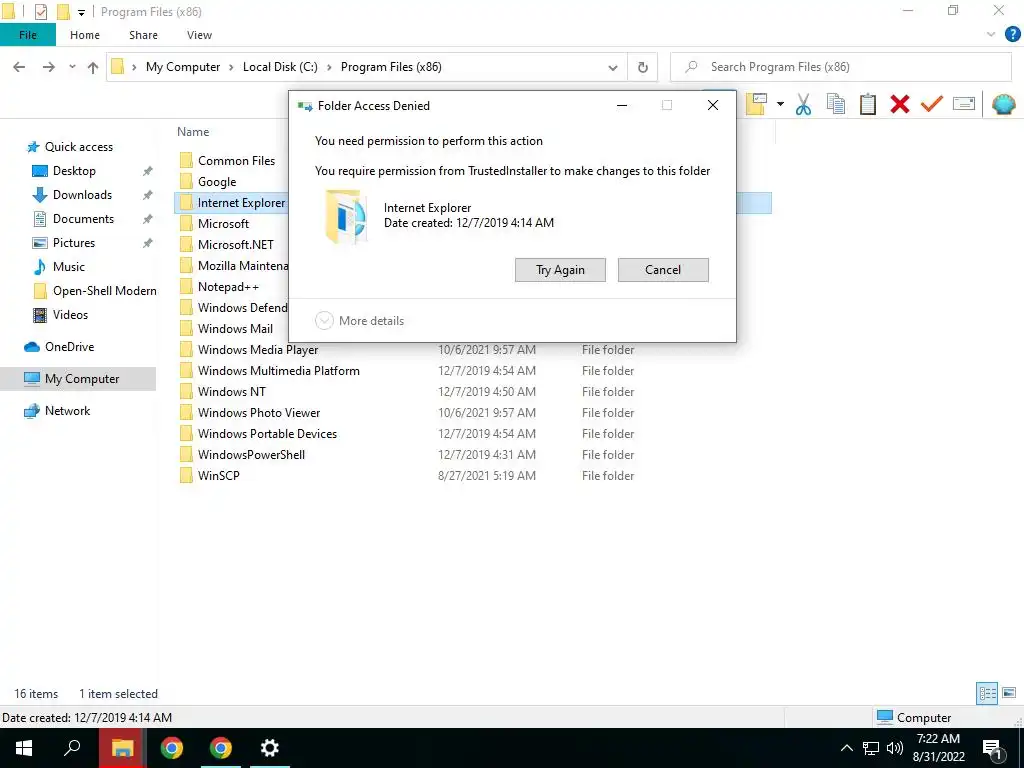Select the Google folder
Screen dimensions: 1024x768
[217, 182]
